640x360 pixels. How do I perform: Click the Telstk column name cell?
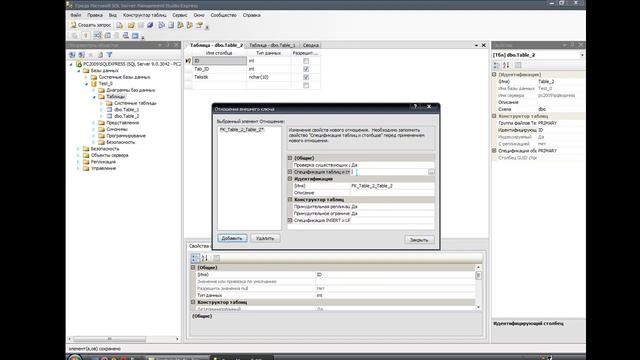220,77
